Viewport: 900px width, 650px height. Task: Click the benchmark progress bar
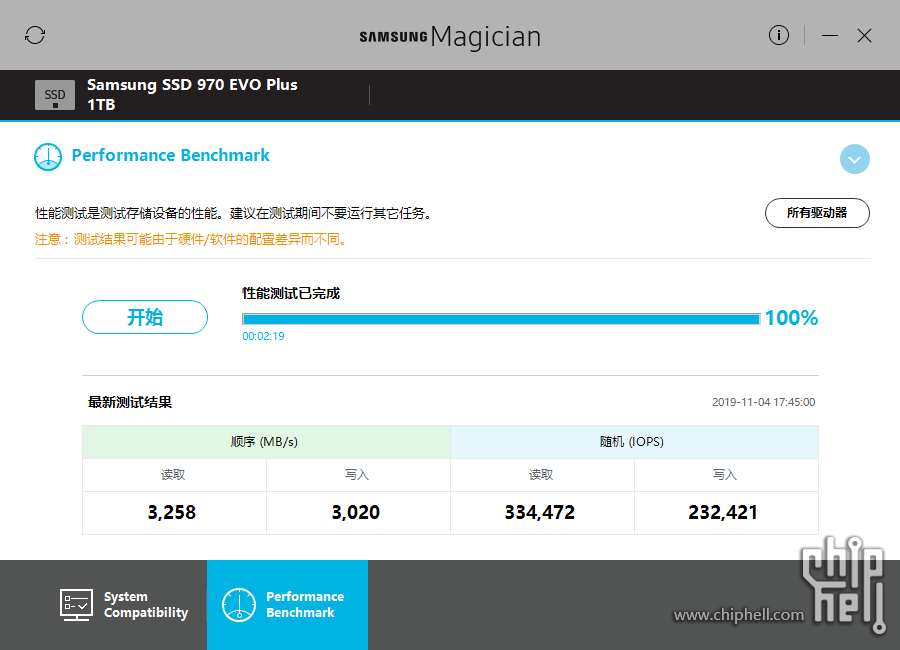pos(501,319)
